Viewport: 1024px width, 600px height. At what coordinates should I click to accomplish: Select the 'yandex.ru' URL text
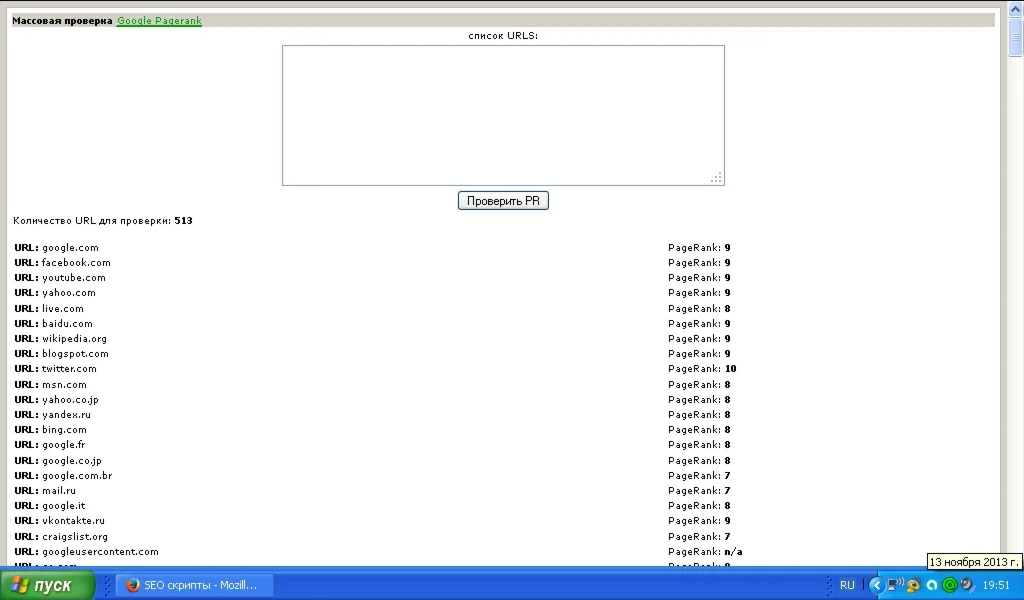[x=67, y=415]
